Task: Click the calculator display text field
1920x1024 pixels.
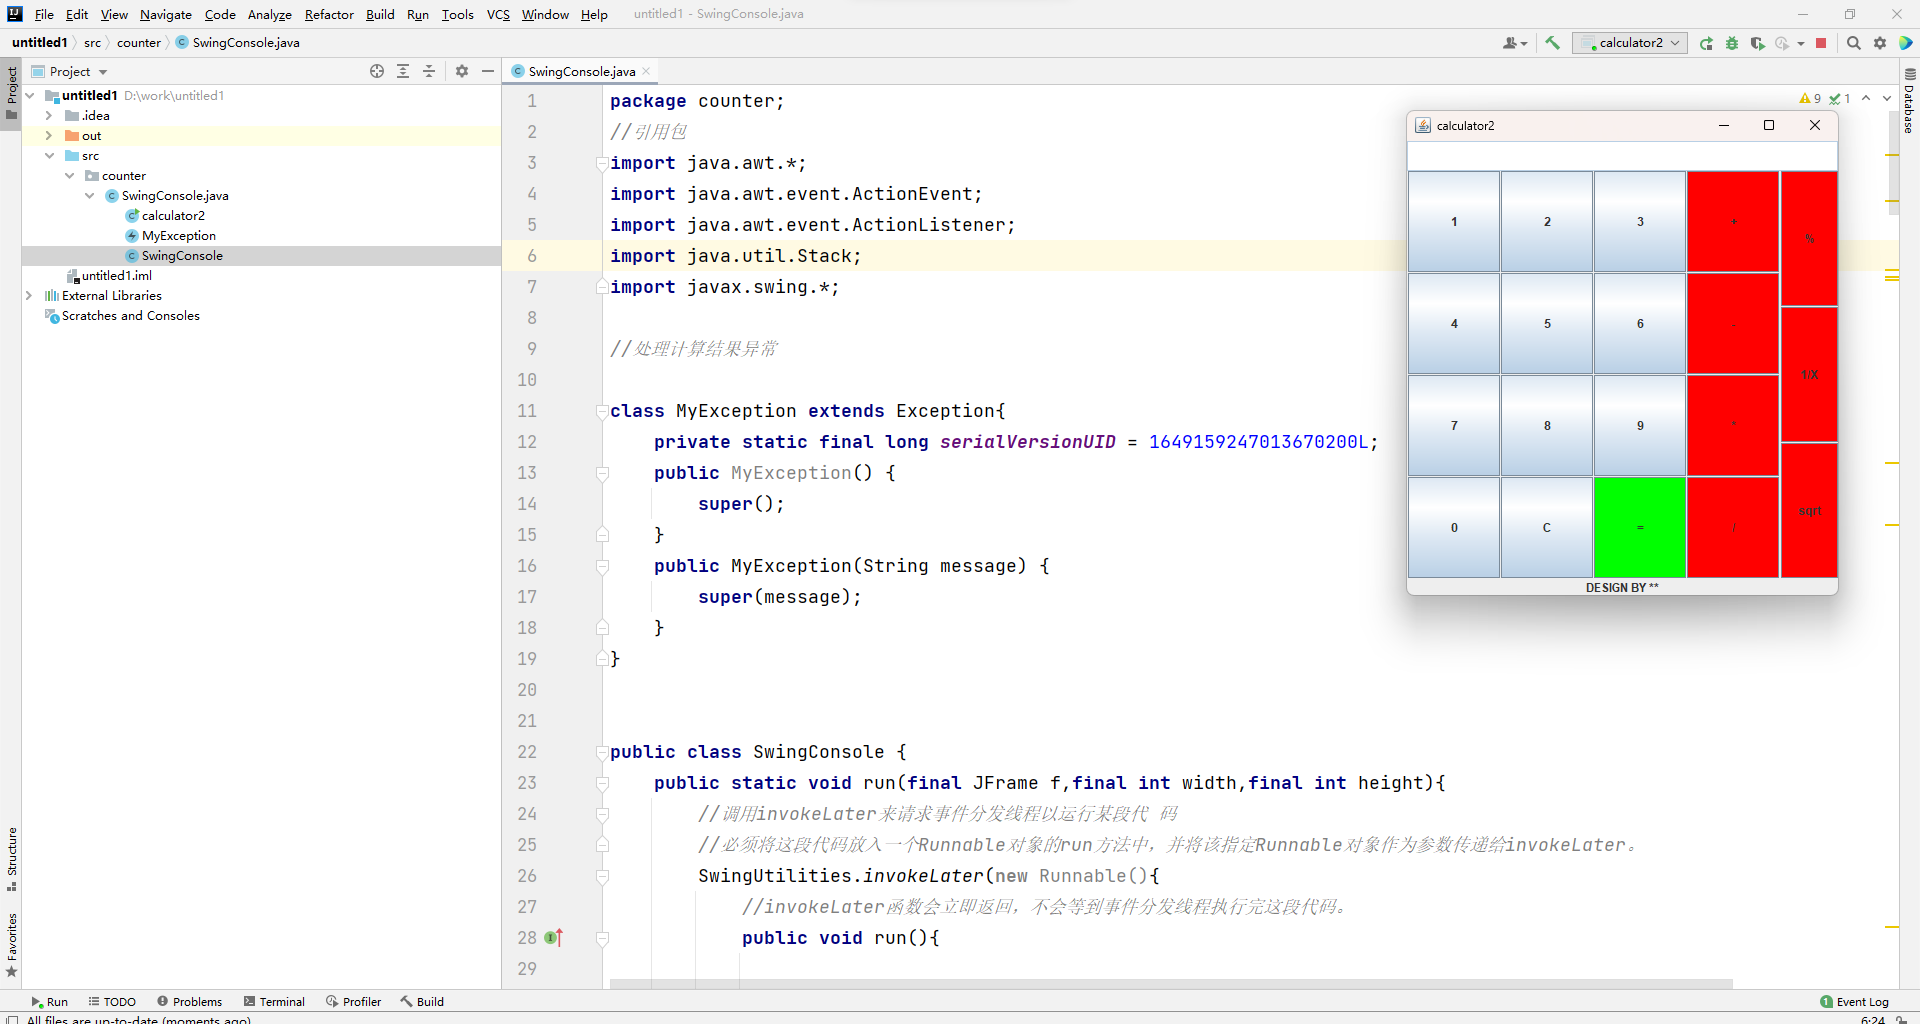Action: tap(1621, 156)
